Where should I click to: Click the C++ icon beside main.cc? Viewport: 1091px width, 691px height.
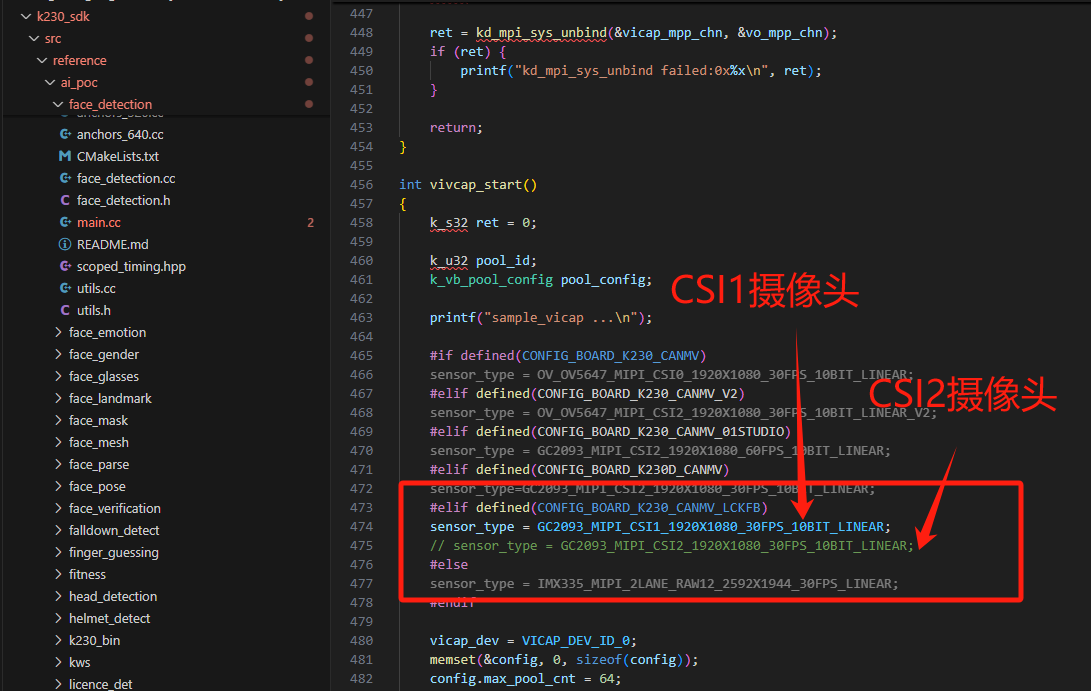tap(65, 222)
